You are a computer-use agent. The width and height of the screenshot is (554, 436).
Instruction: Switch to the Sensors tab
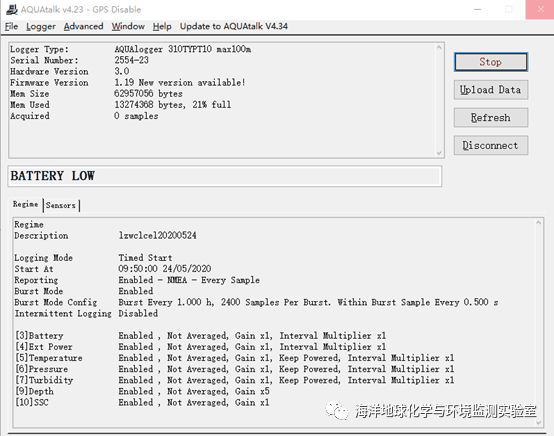(x=61, y=205)
